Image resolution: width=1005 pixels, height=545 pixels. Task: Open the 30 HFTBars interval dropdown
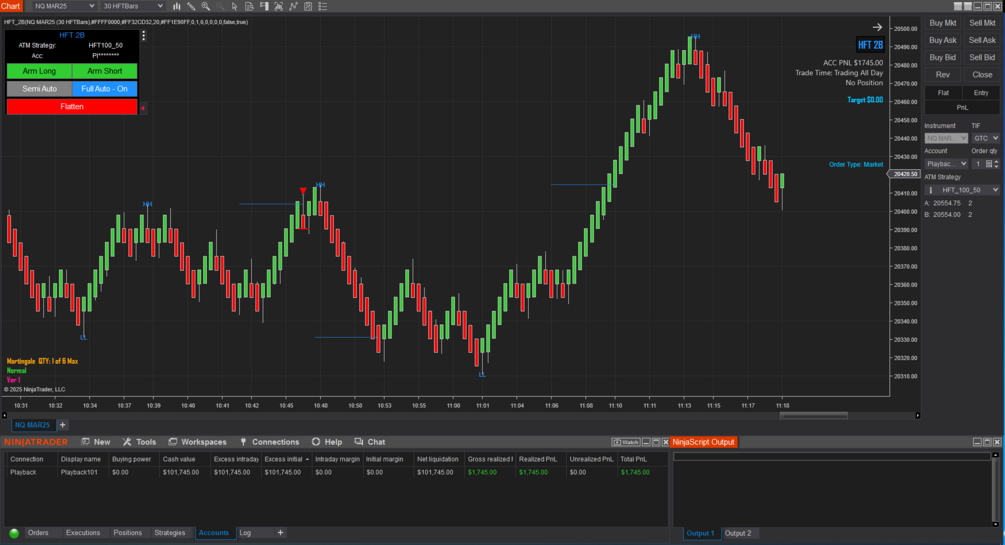click(x=133, y=6)
